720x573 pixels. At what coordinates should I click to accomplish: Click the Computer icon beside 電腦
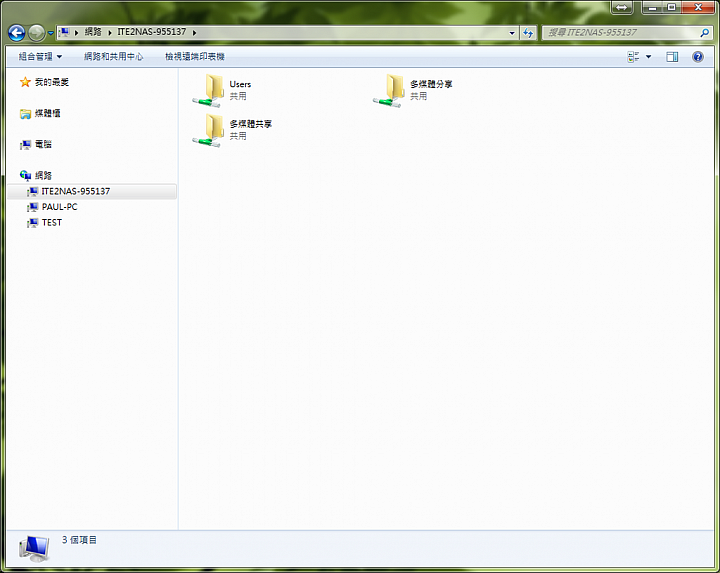tap(26, 145)
